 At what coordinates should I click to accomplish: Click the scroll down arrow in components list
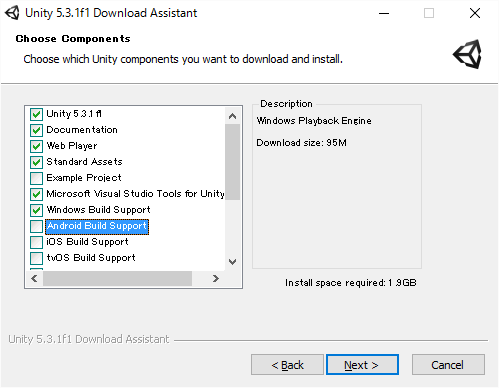pyautogui.click(x=233, y=262)
